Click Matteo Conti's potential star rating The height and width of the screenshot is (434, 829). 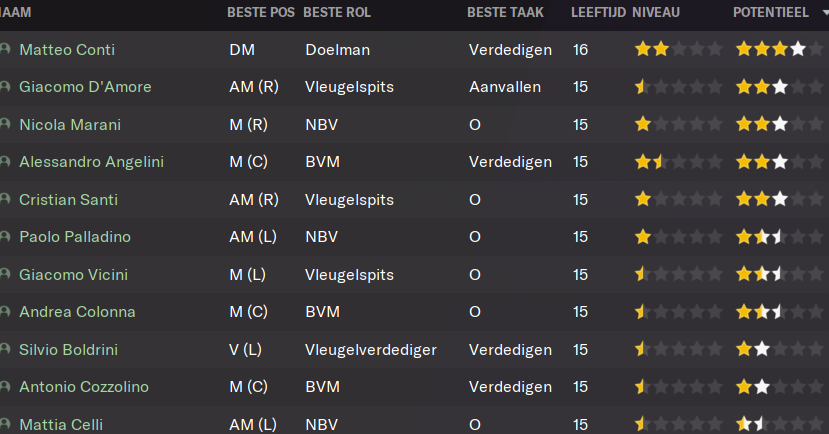(779, 50)
